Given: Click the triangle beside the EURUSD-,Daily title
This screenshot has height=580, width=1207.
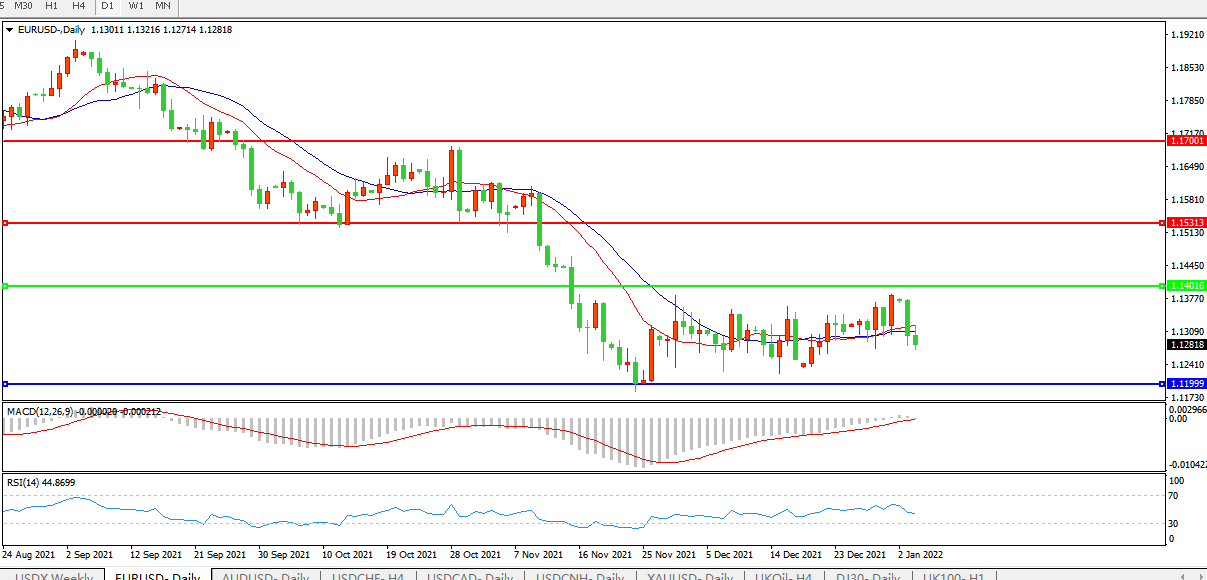Looking at the screenshot, I should tap(10, 30).
